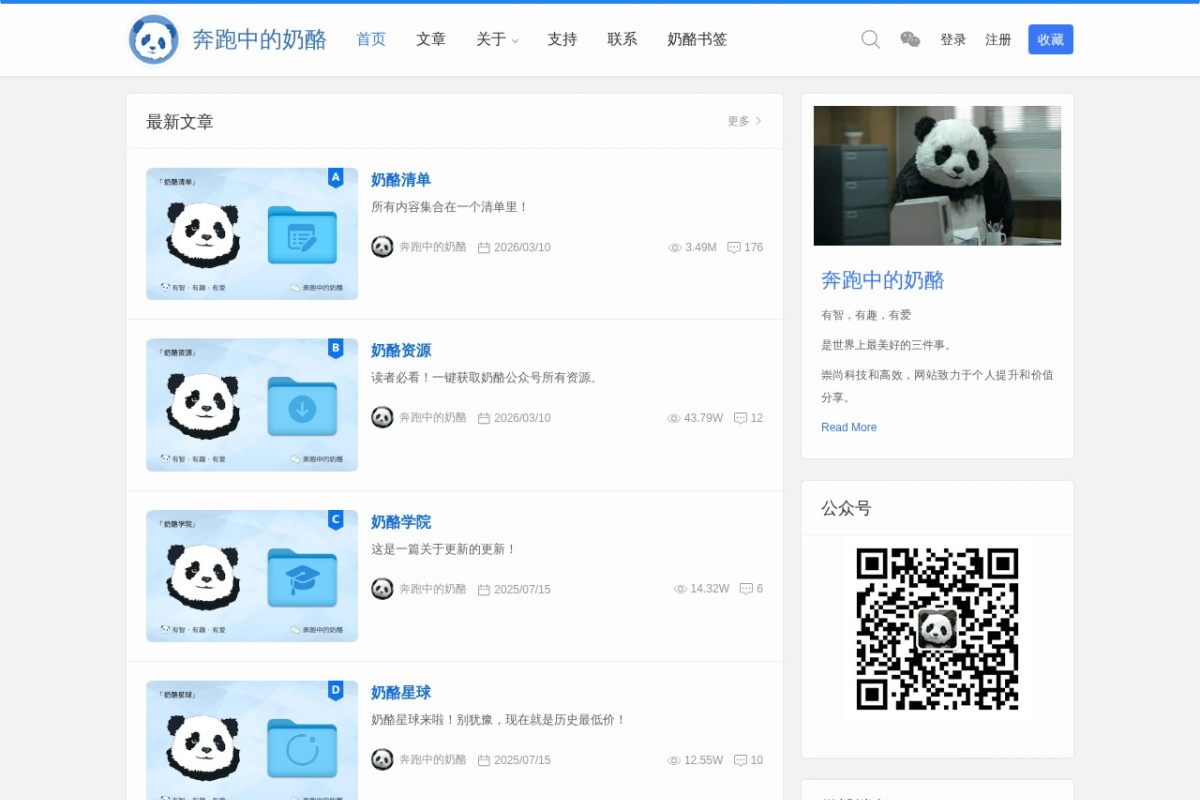This screenshot has height=800, width=1200.
Task: Click the 最新文章 section heading
Action: (x=180, y=122)
